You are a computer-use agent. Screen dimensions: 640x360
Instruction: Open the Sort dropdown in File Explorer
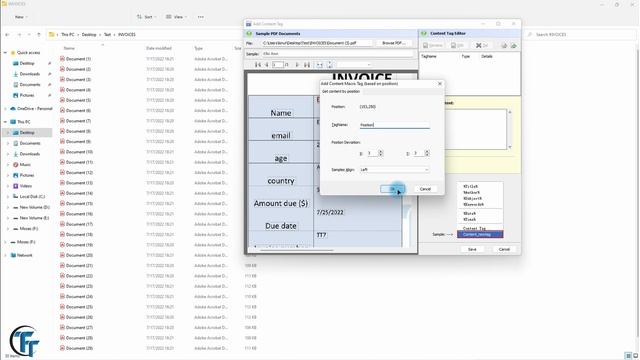coord(147,17)
